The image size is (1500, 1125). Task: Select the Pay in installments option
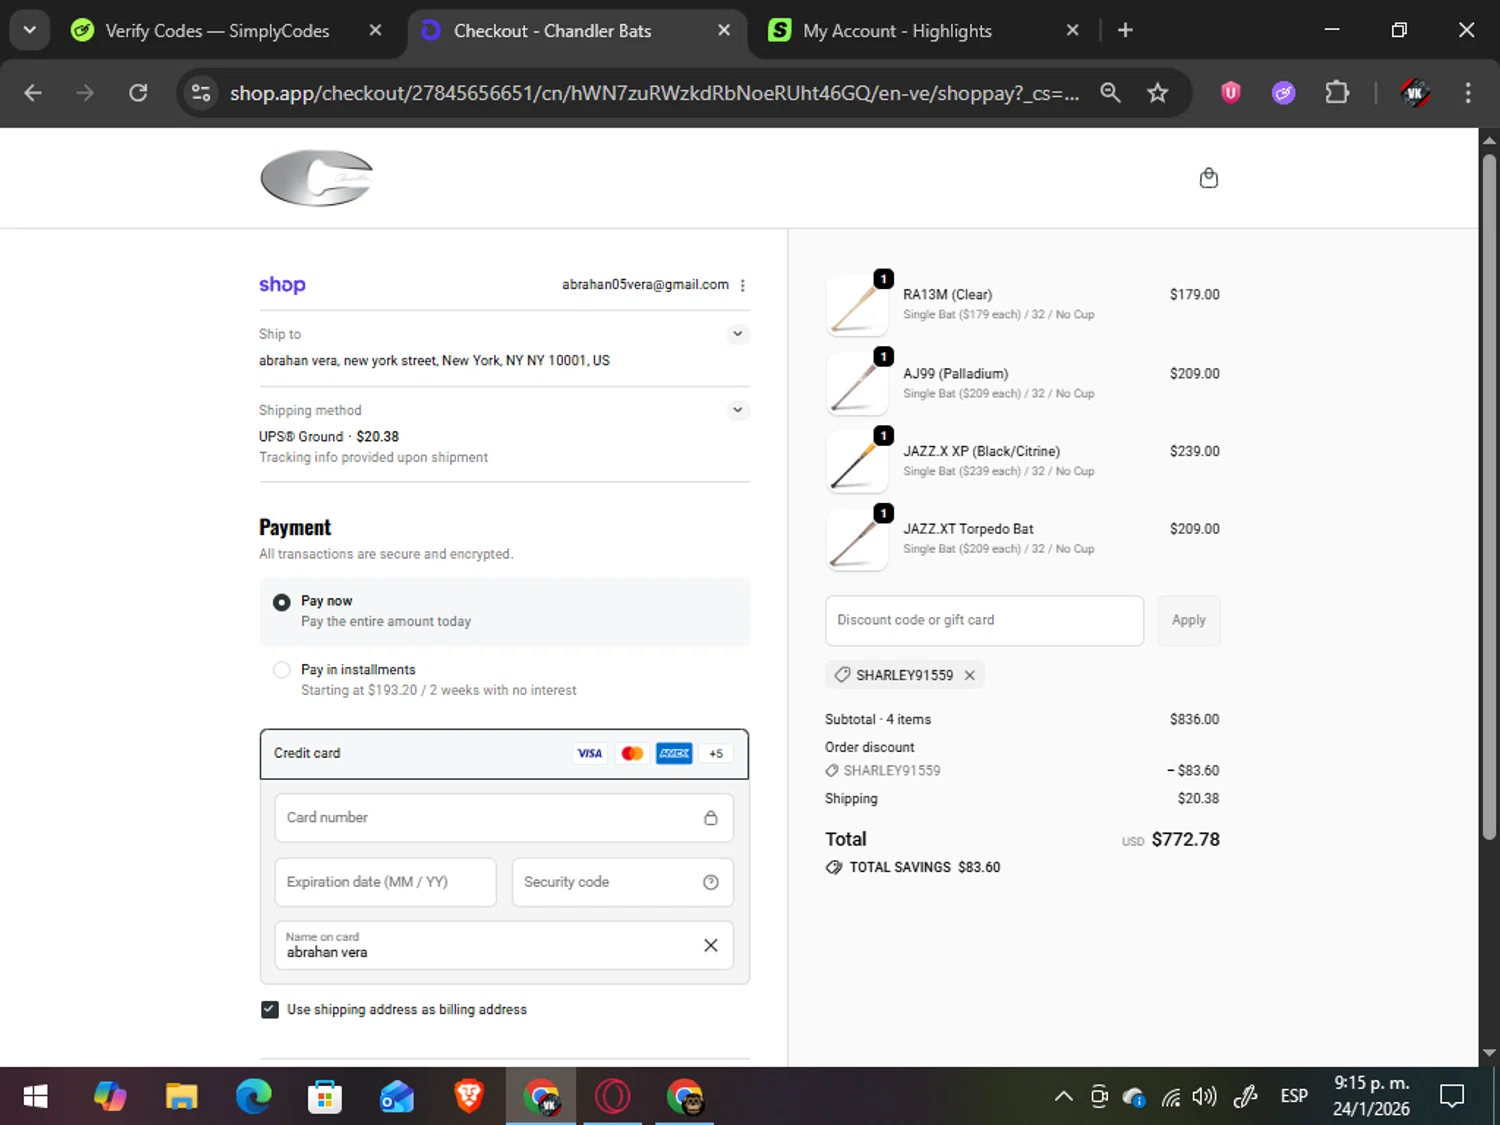(x=282, y=670)
